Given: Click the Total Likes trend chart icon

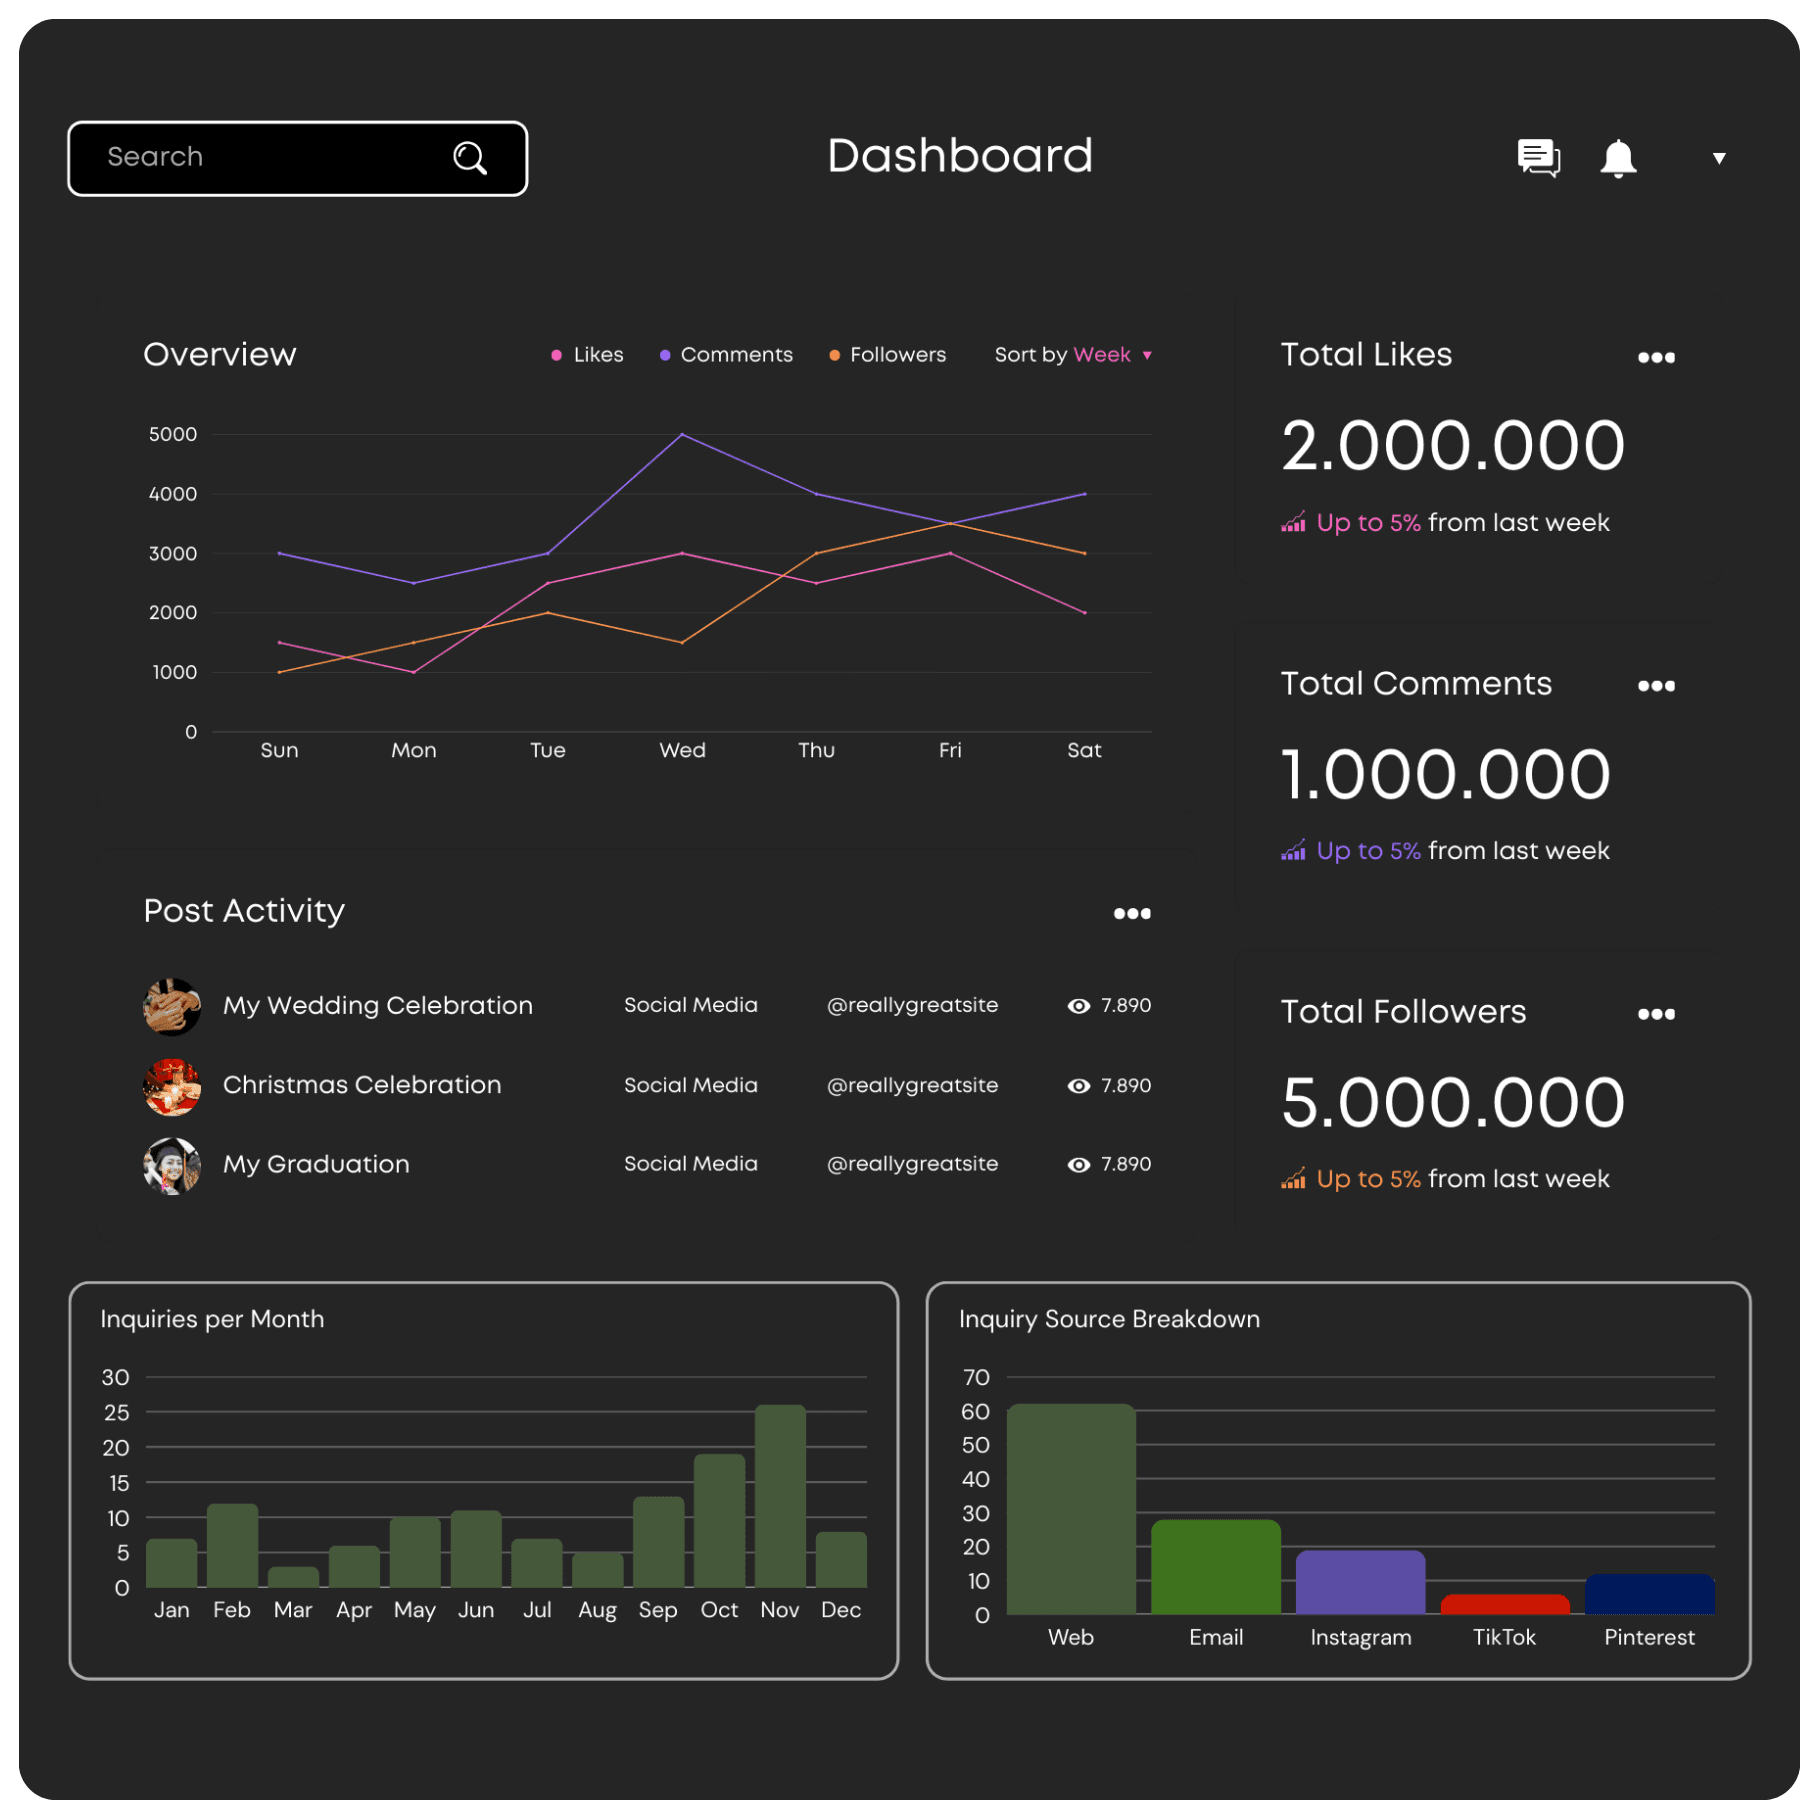Looking at the screenshot, I should tap(1293, 523).
